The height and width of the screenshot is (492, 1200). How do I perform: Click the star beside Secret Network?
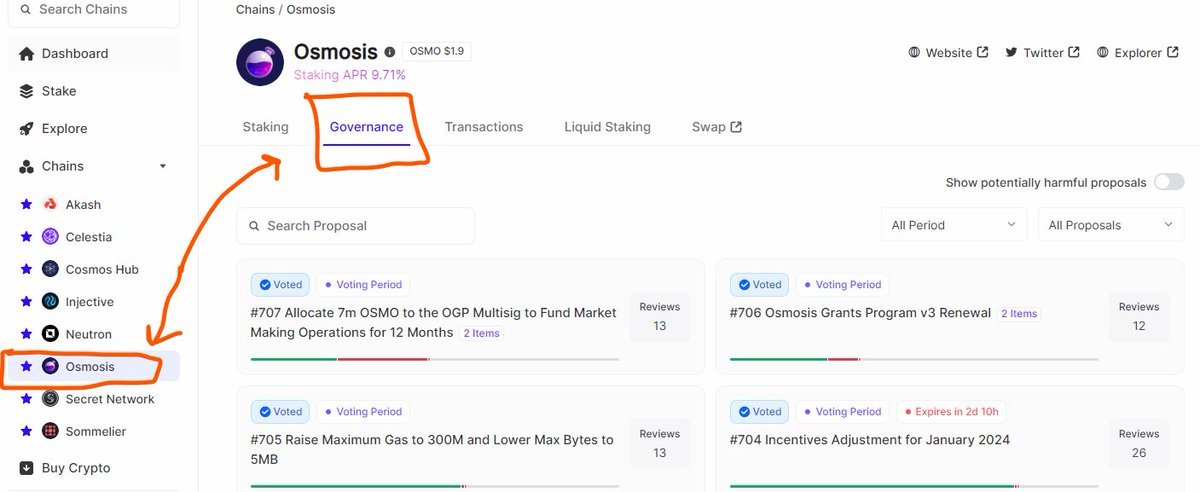point(27,399)
